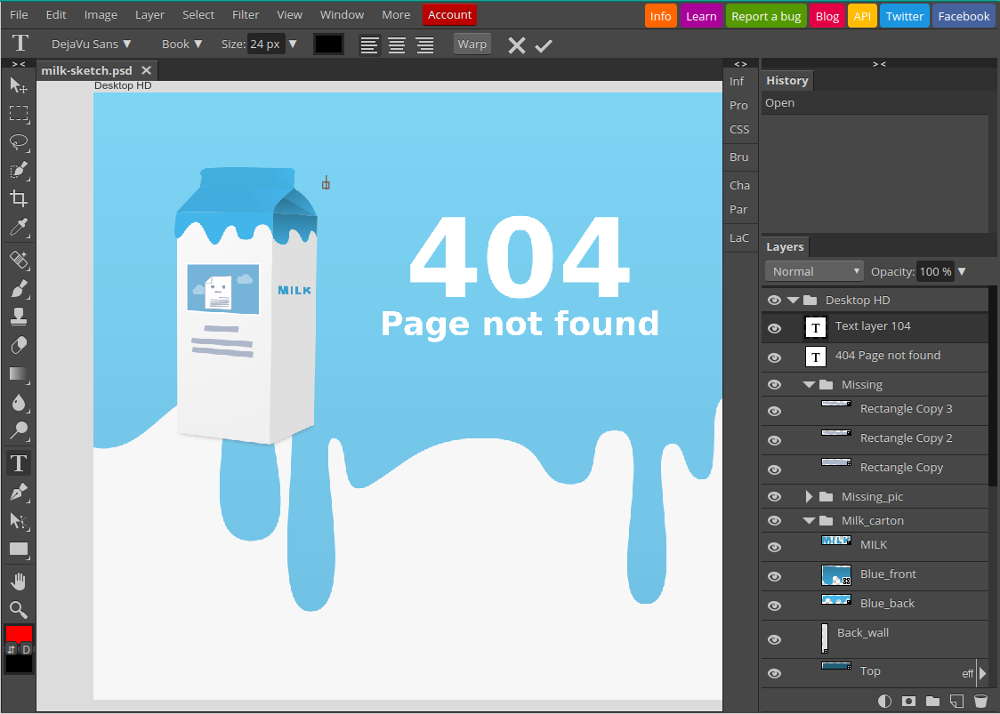Open the Filter menu
This screenshot has width=1000, height=714.
point(246,15)
